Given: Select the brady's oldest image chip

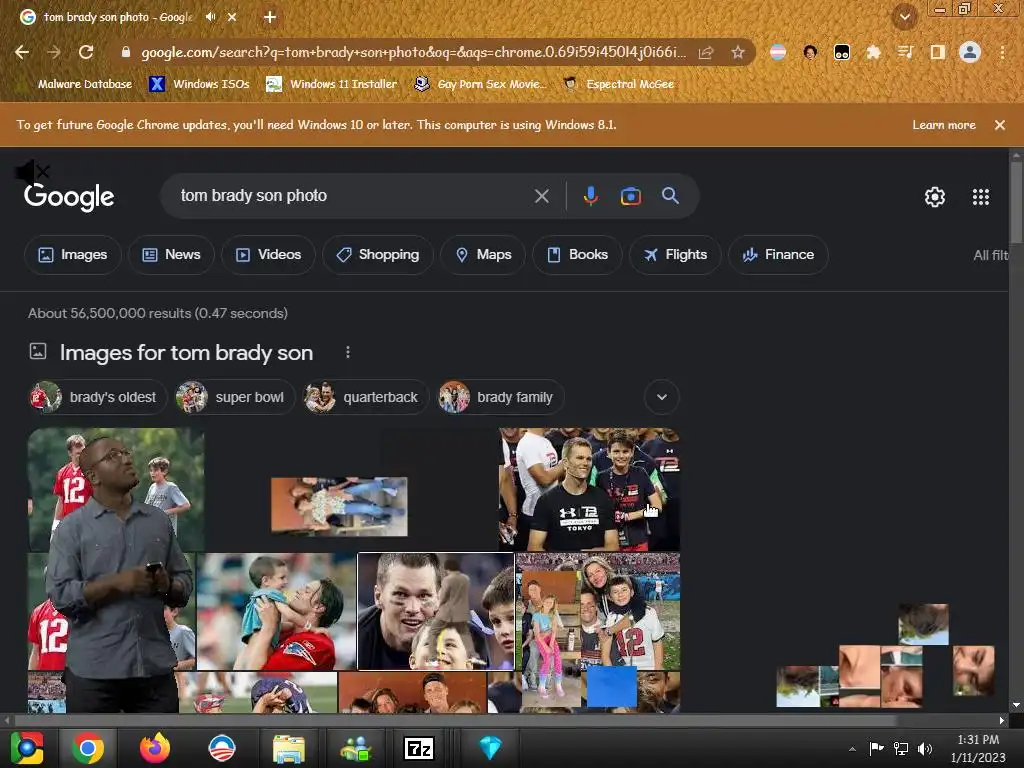Looking at the screenshot, I should 97,397.
